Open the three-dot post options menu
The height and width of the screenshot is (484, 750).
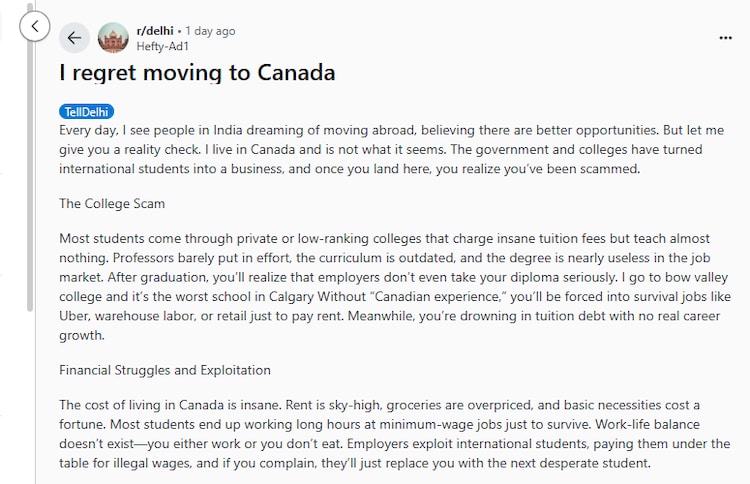(x=725, y=38)
